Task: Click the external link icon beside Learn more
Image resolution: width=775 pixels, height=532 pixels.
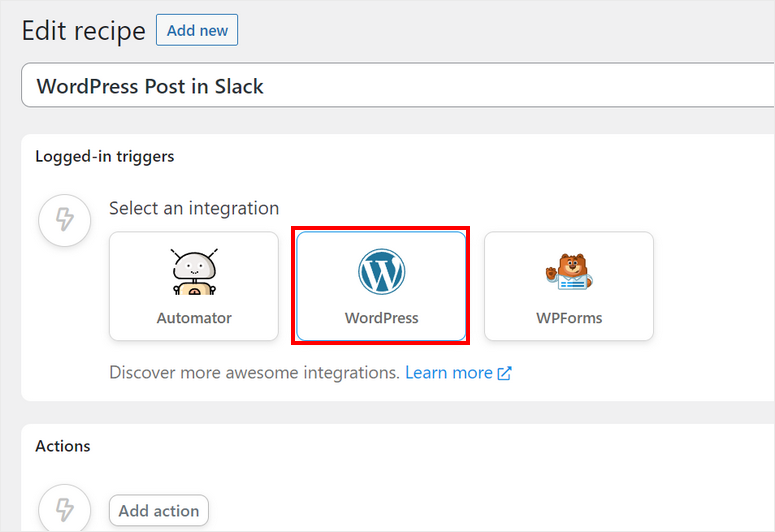Action: (x=505, y=373)
